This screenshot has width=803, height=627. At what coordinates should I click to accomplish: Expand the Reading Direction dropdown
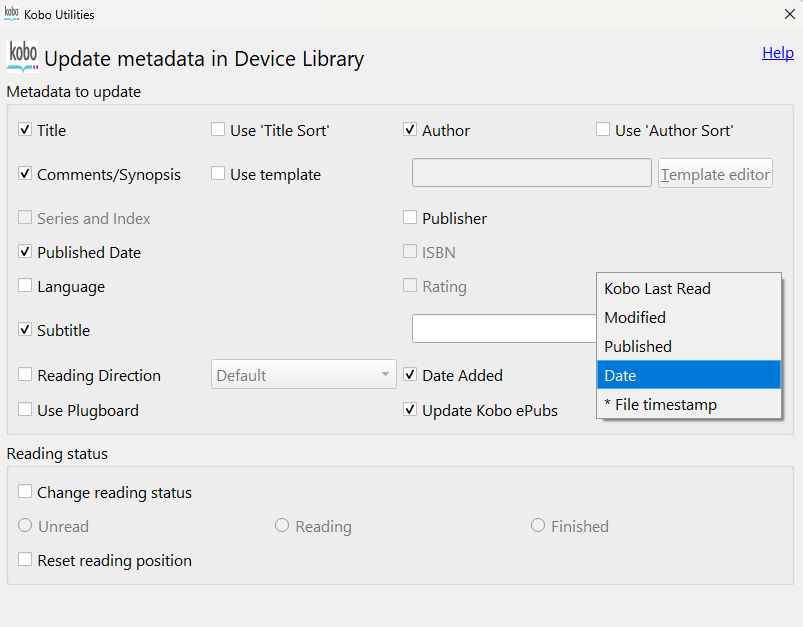303,375
